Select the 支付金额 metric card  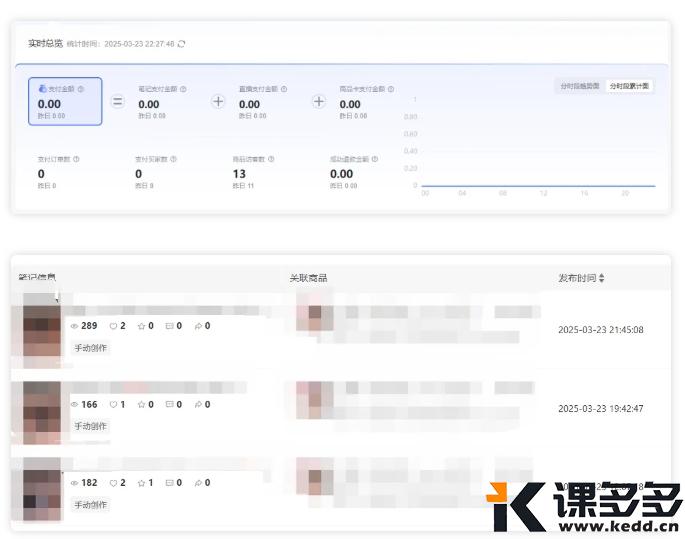65,101
